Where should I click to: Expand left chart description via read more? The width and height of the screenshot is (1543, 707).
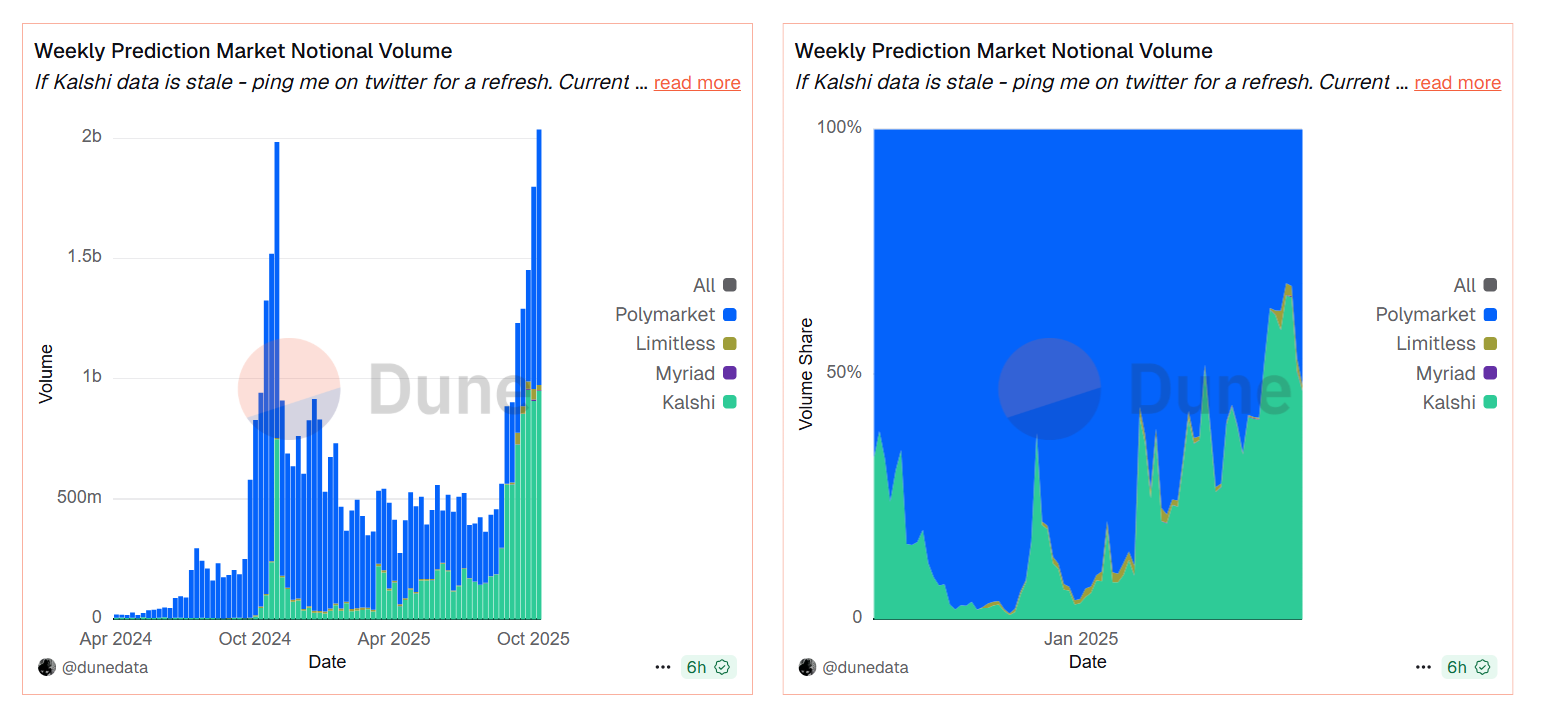coord(697,83)
